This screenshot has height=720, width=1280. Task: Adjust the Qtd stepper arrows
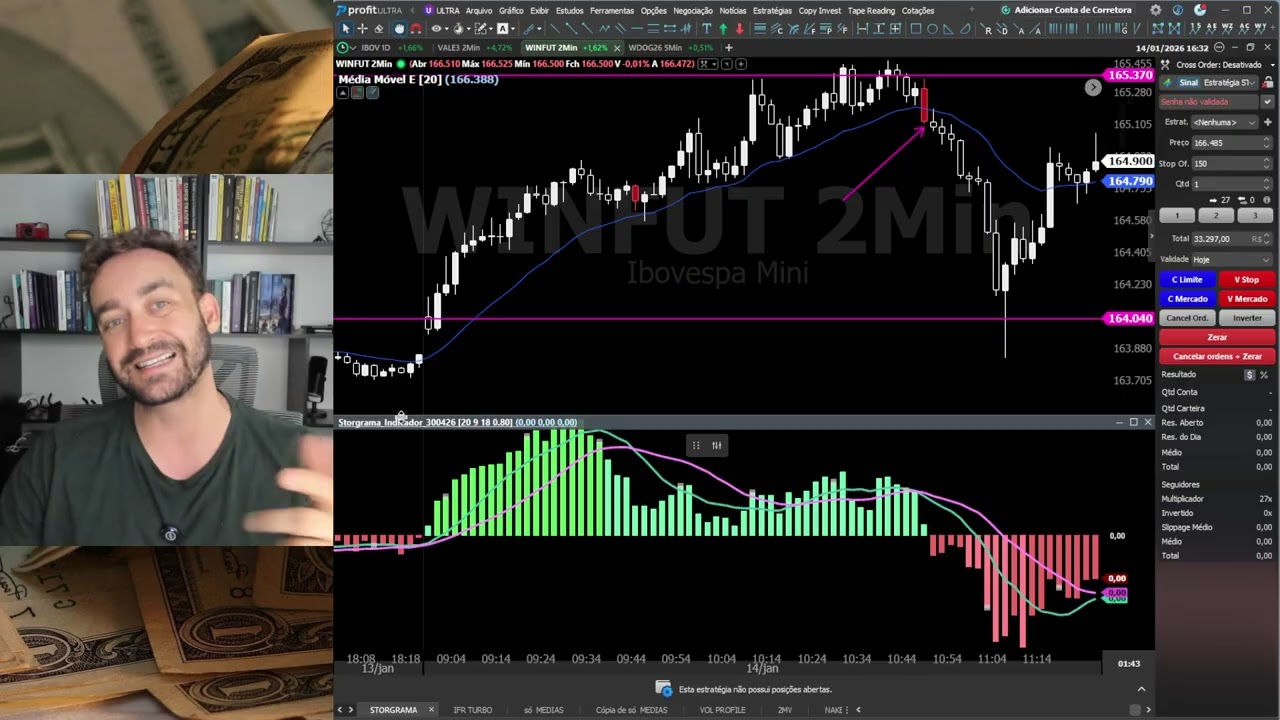pyautogui.click(x=1266, y=184)
